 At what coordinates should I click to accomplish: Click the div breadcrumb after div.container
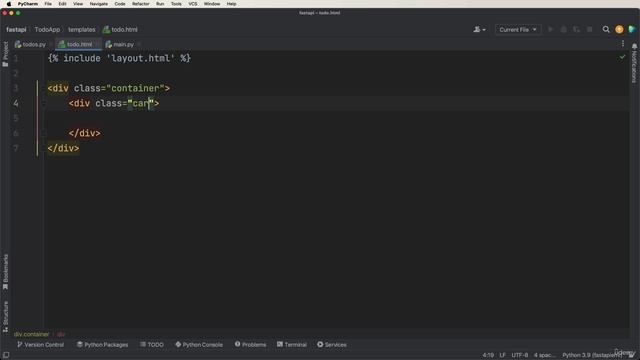tap(61, 334)
